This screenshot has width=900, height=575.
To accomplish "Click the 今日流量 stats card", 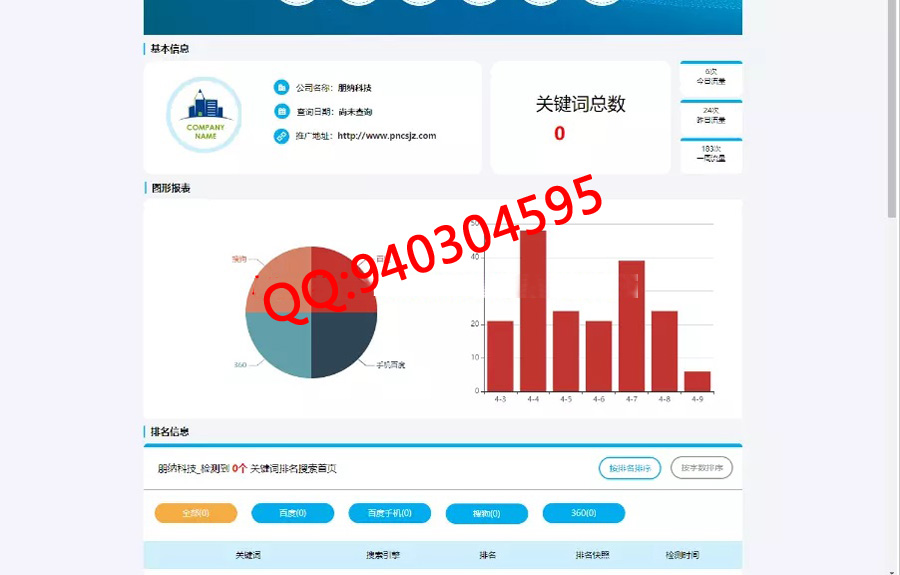I will [x=711, y=77].
